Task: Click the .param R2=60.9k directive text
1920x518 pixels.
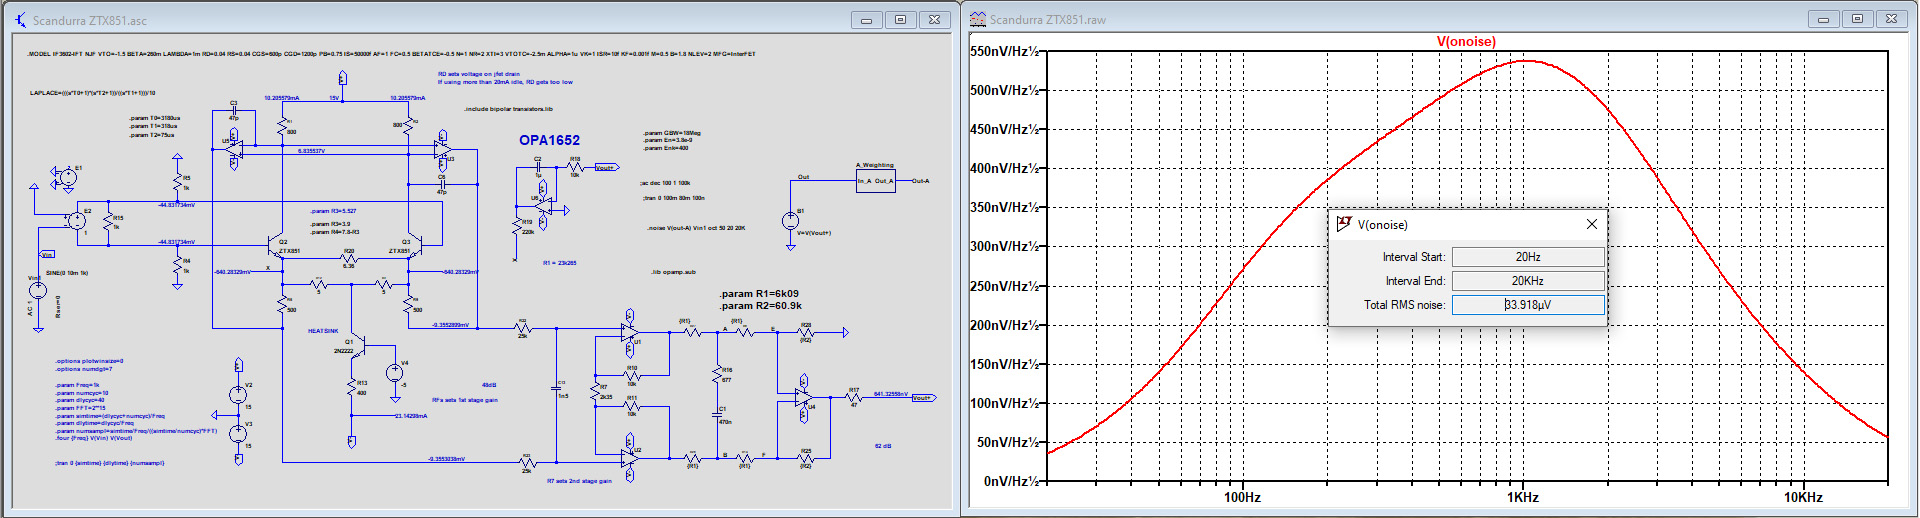Action: point(760,306)
